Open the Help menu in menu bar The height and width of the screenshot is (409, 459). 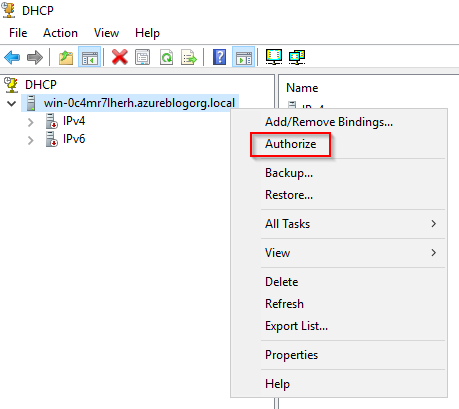pos(147,33)
